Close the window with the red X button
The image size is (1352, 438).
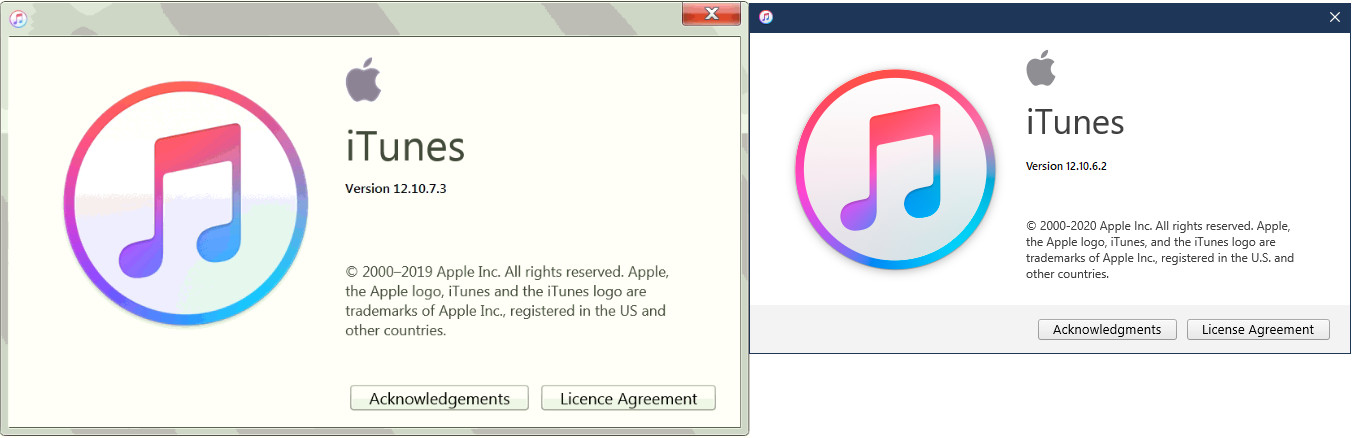(714, 13)
